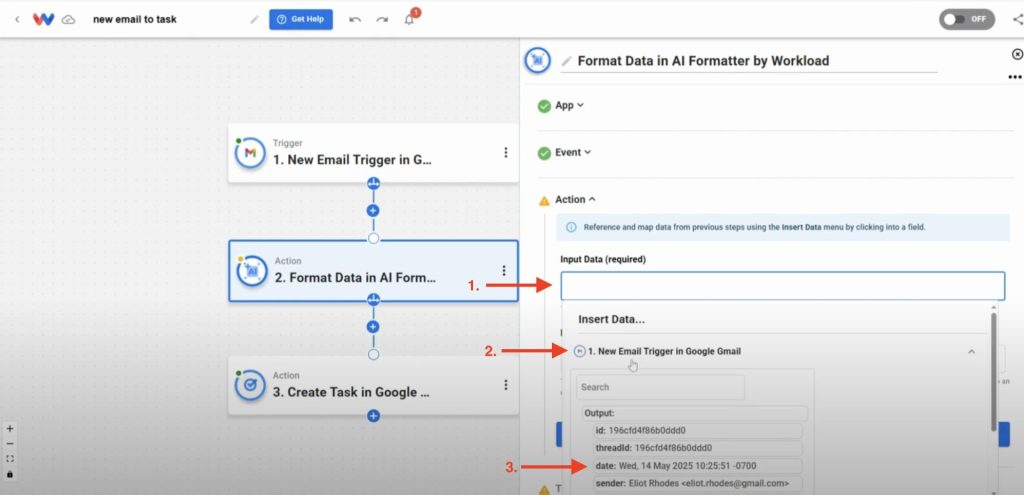
Task: Focus the Insert Data search box
Action: pos(660,387)
